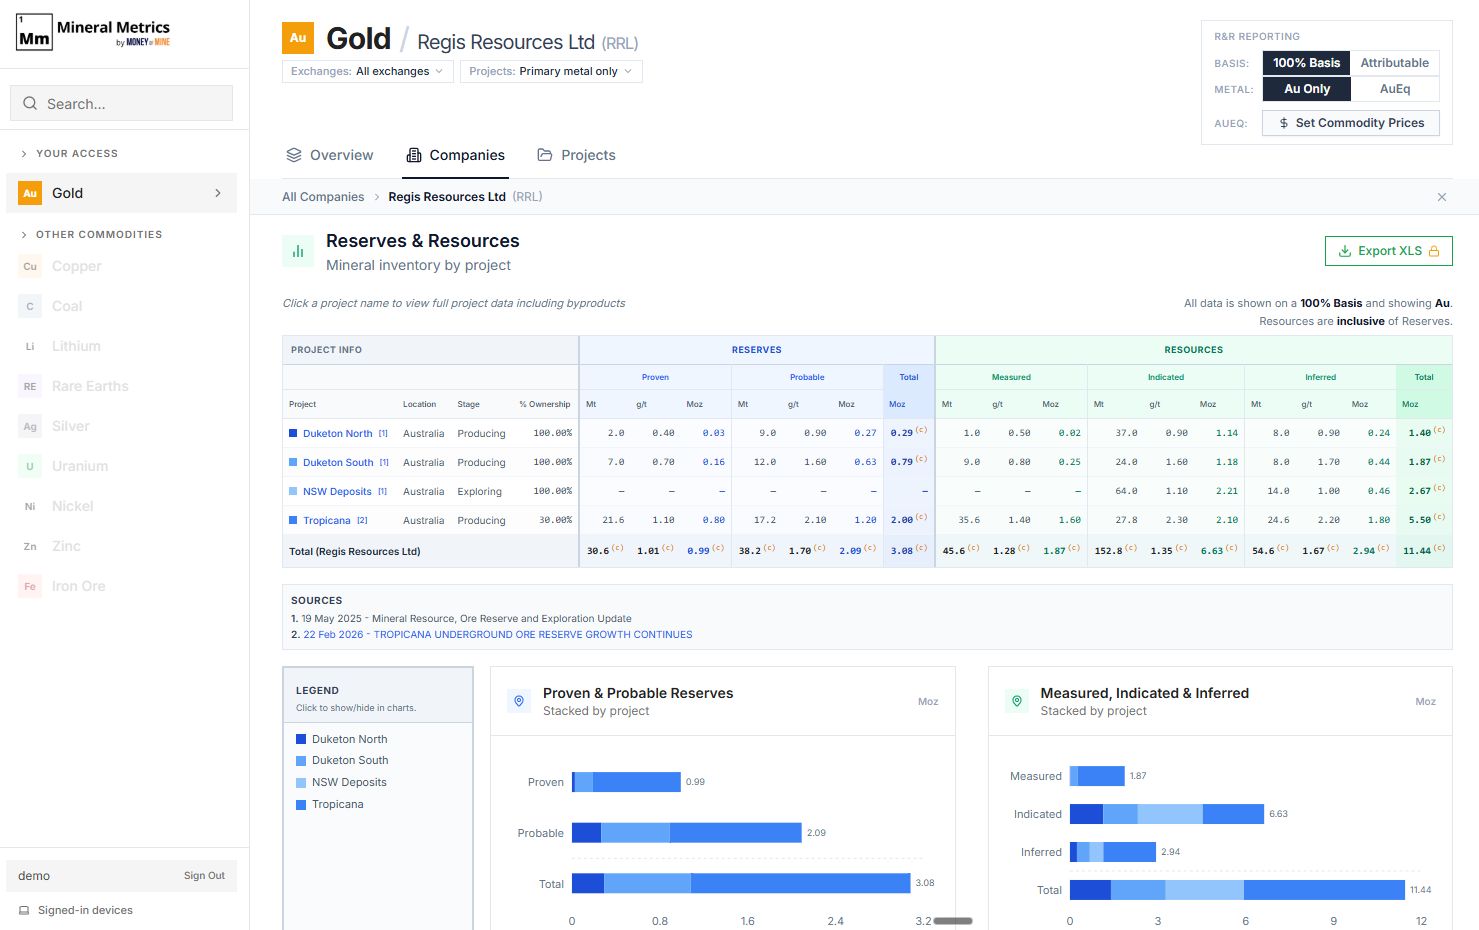Click footnote [1] beside Duketon North
Viewport: 1479px width, 930px height.
[383, 434]
